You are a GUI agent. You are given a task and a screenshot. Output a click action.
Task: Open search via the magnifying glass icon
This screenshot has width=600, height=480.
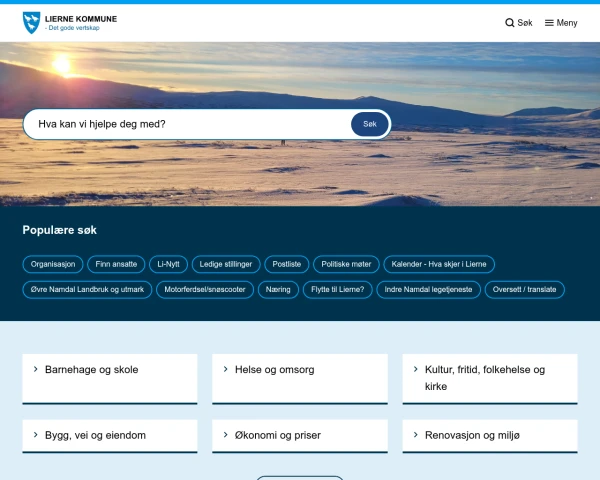[x=510, y=23]
